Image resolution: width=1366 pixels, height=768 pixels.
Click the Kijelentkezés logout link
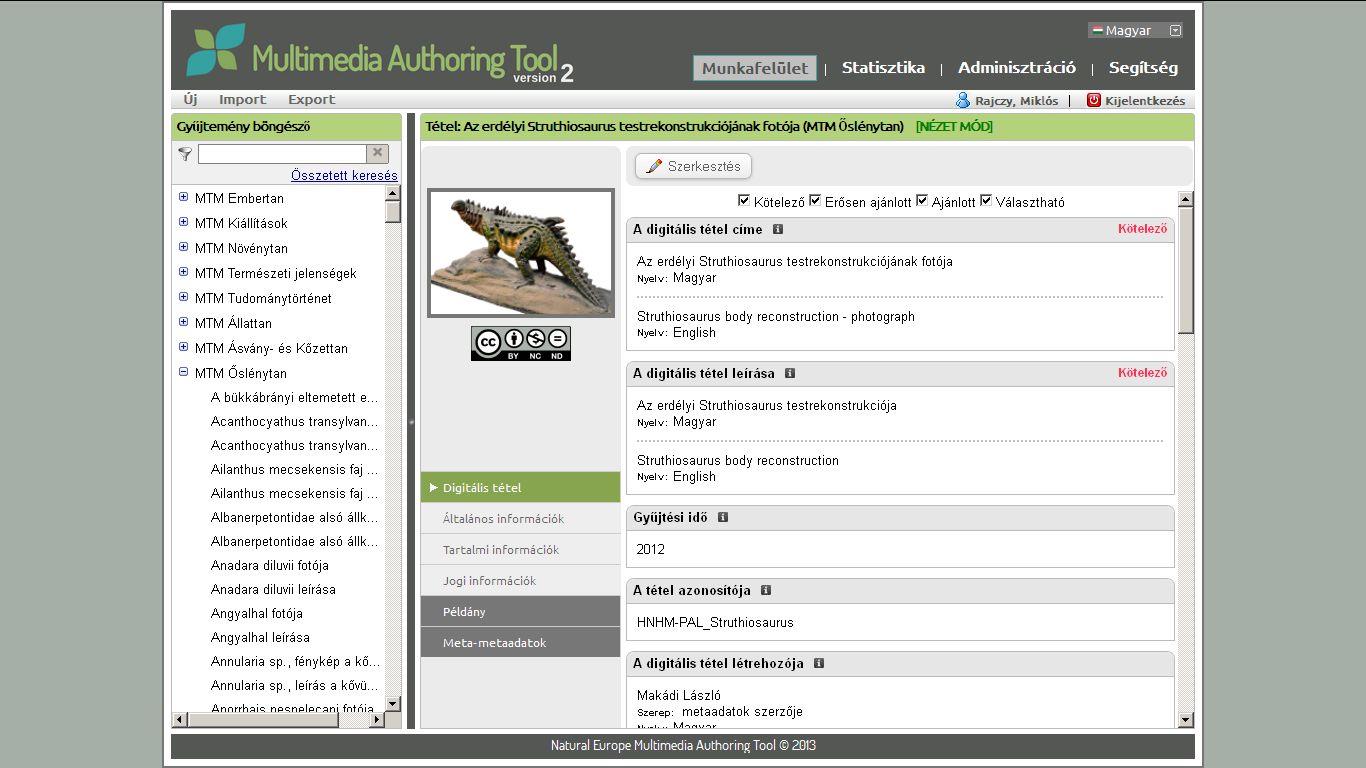click(1145, 101)
